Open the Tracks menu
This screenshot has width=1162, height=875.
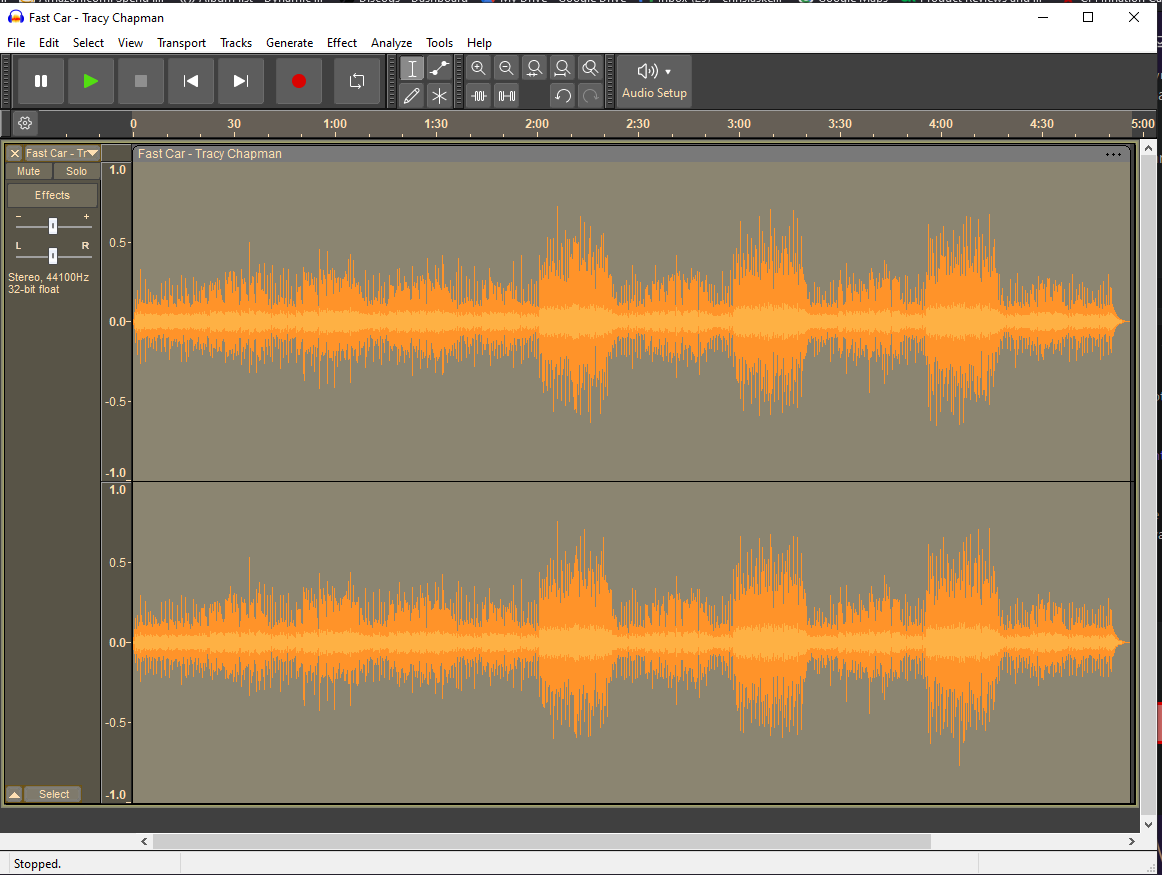236,43
